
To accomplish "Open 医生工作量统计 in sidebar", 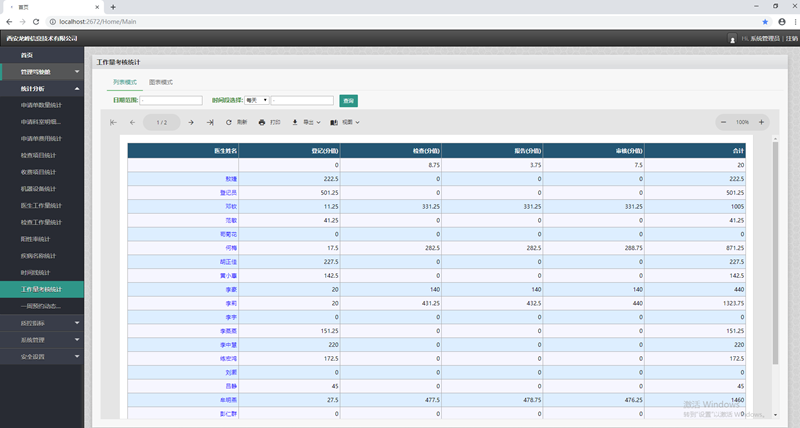I will click(42, 205).
